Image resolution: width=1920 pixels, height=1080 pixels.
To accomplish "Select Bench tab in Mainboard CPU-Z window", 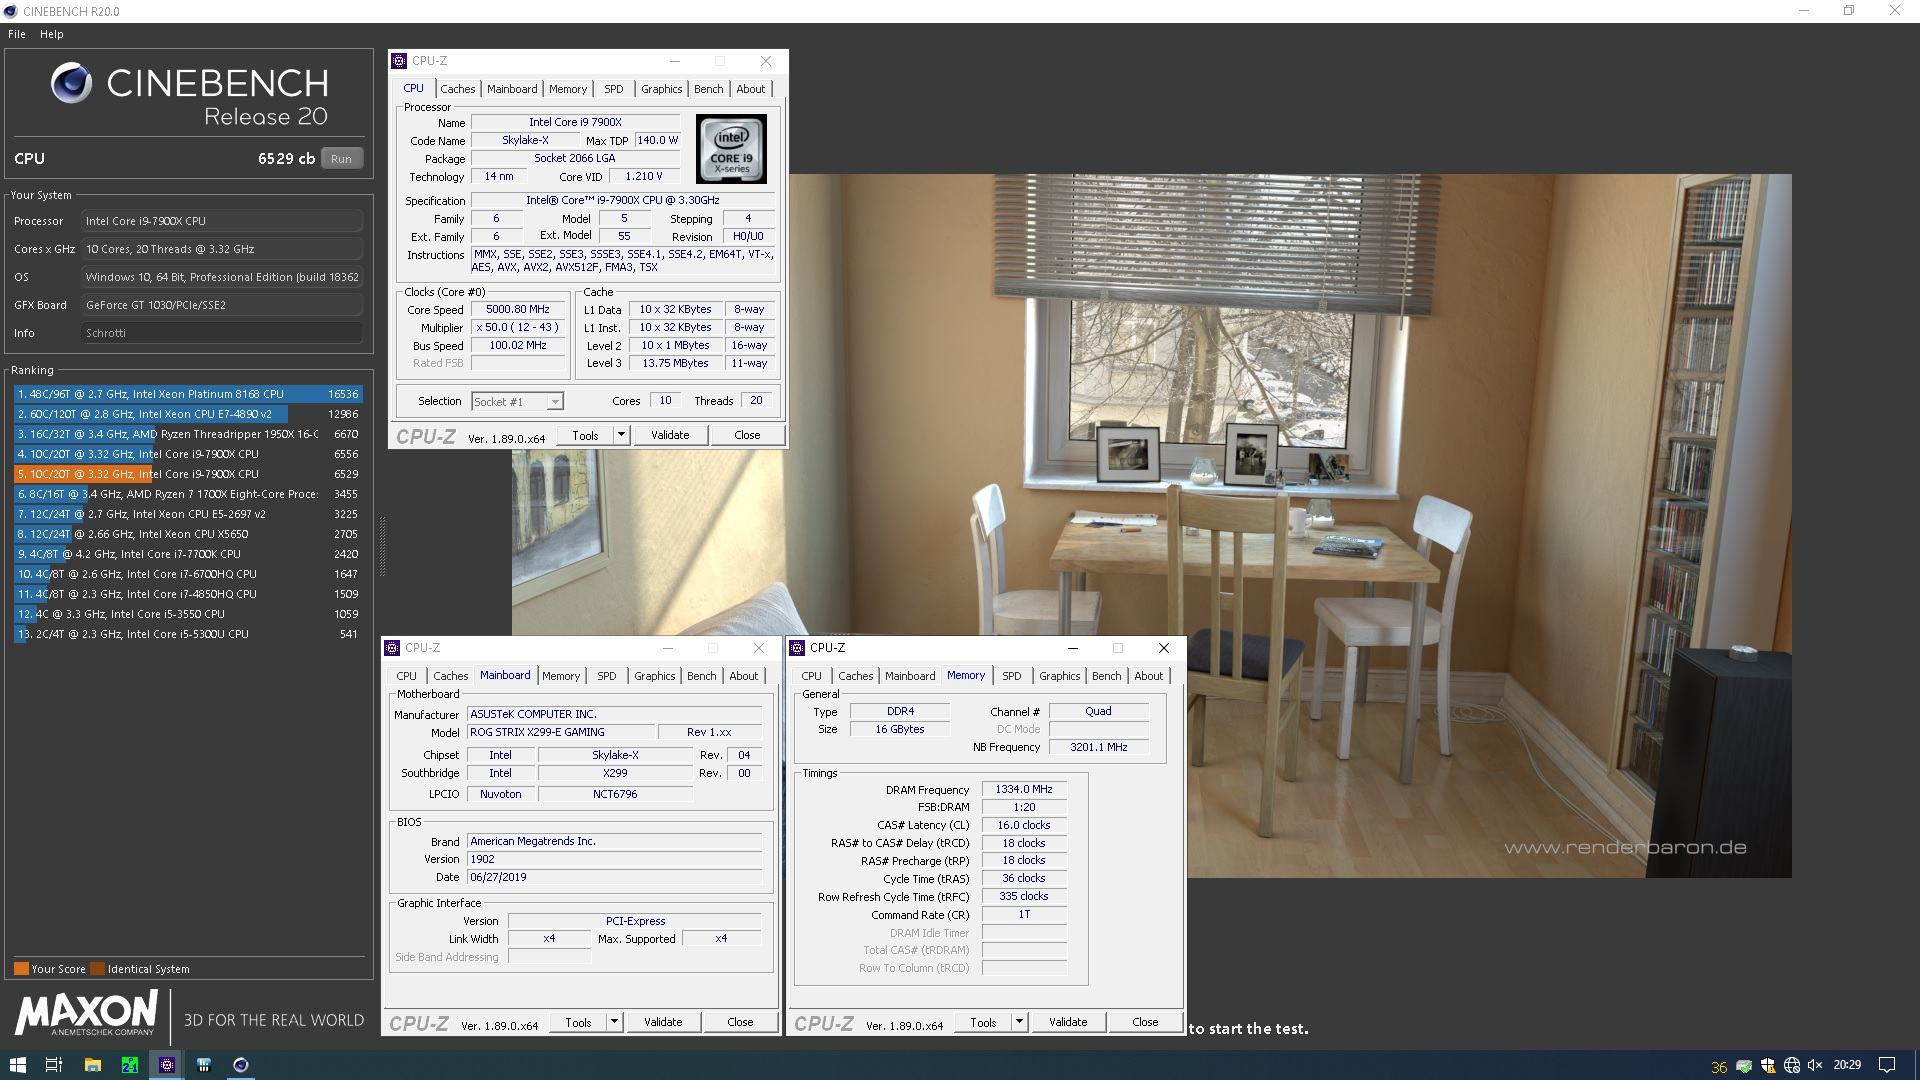I will [702, 676].
